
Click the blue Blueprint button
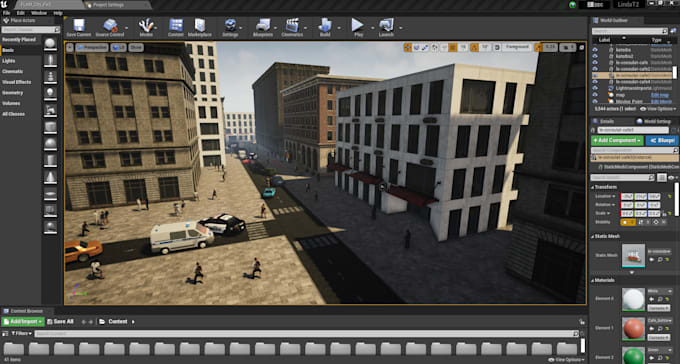pos(661,141)
